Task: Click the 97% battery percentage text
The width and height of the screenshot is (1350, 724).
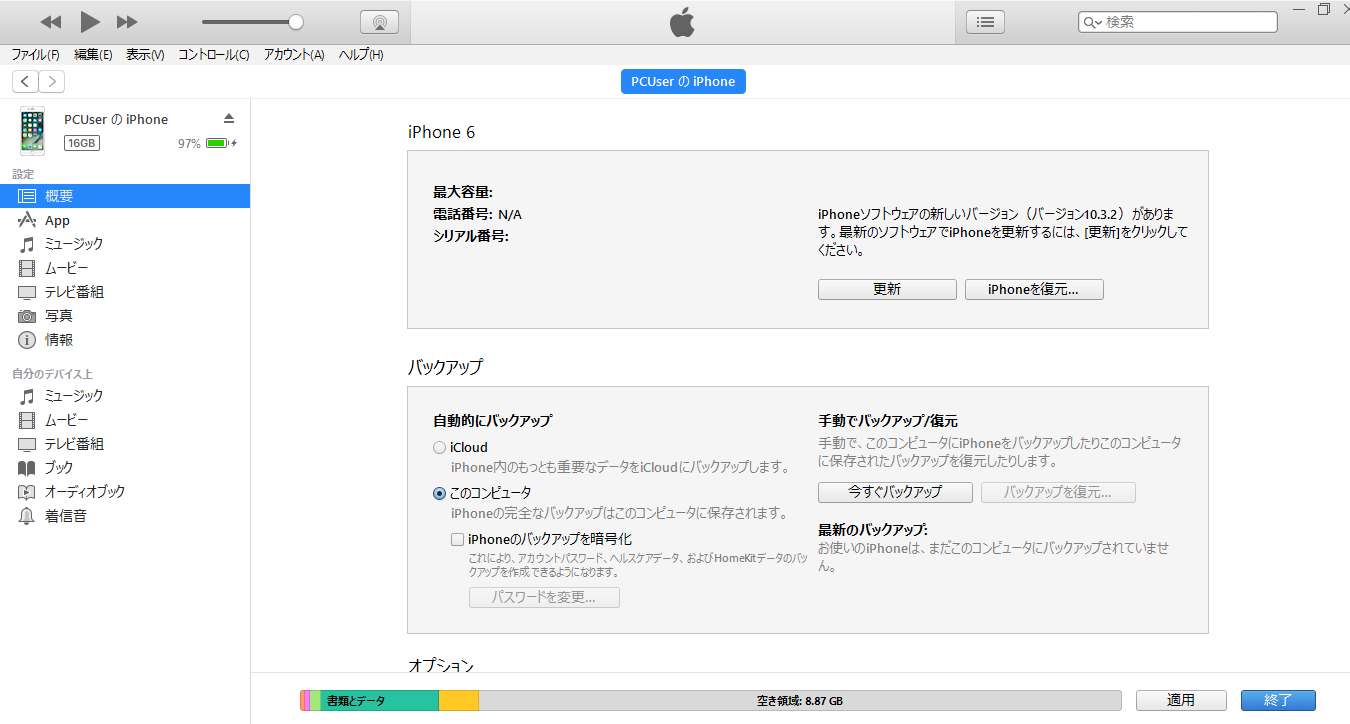Action: (x=189, y=143)
